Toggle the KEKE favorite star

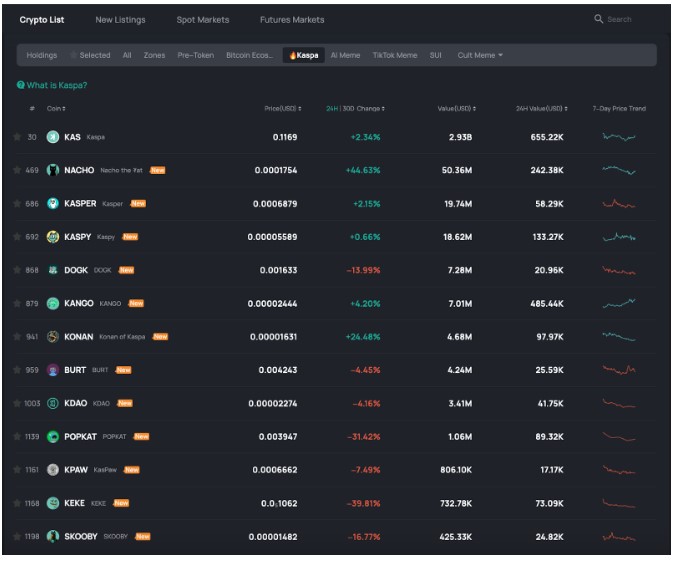[x=17, y=503]
